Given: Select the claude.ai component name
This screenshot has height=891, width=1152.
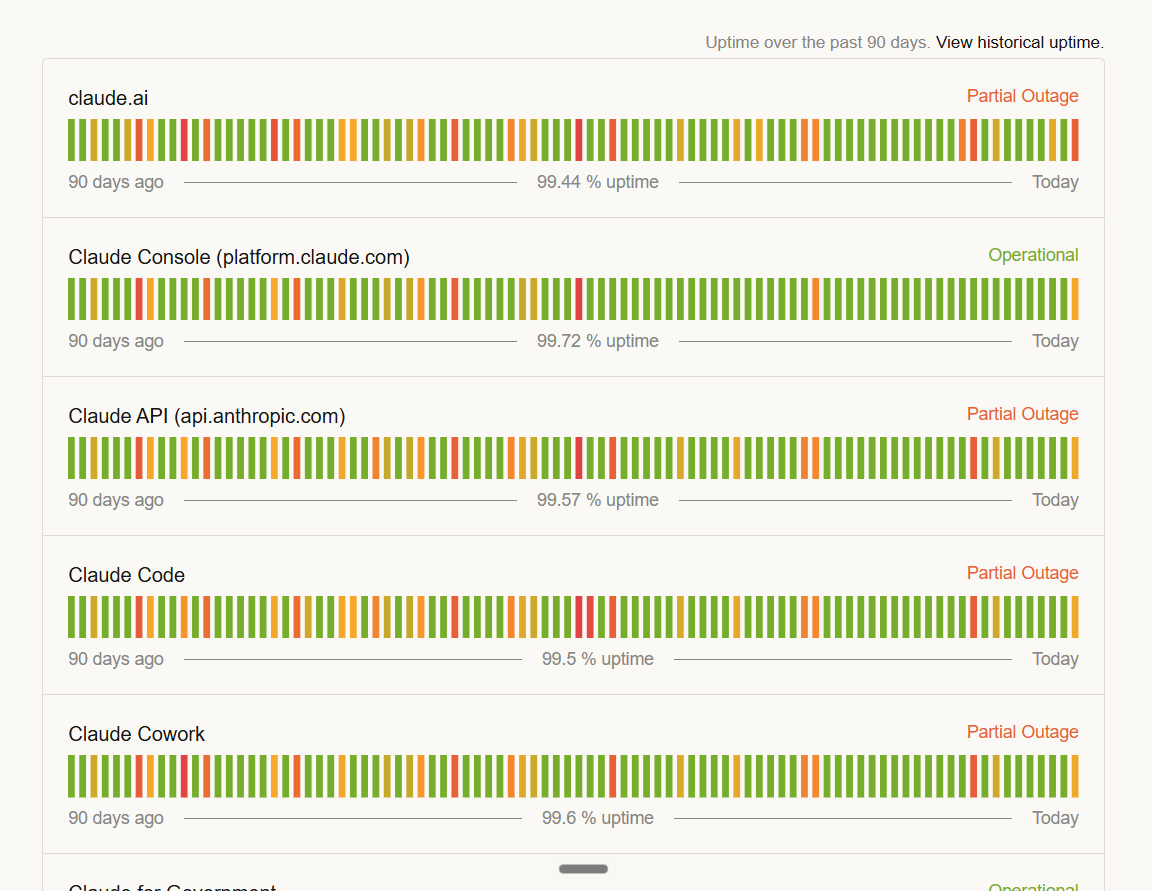Looking at the screenshot, I should coord(108,98).
